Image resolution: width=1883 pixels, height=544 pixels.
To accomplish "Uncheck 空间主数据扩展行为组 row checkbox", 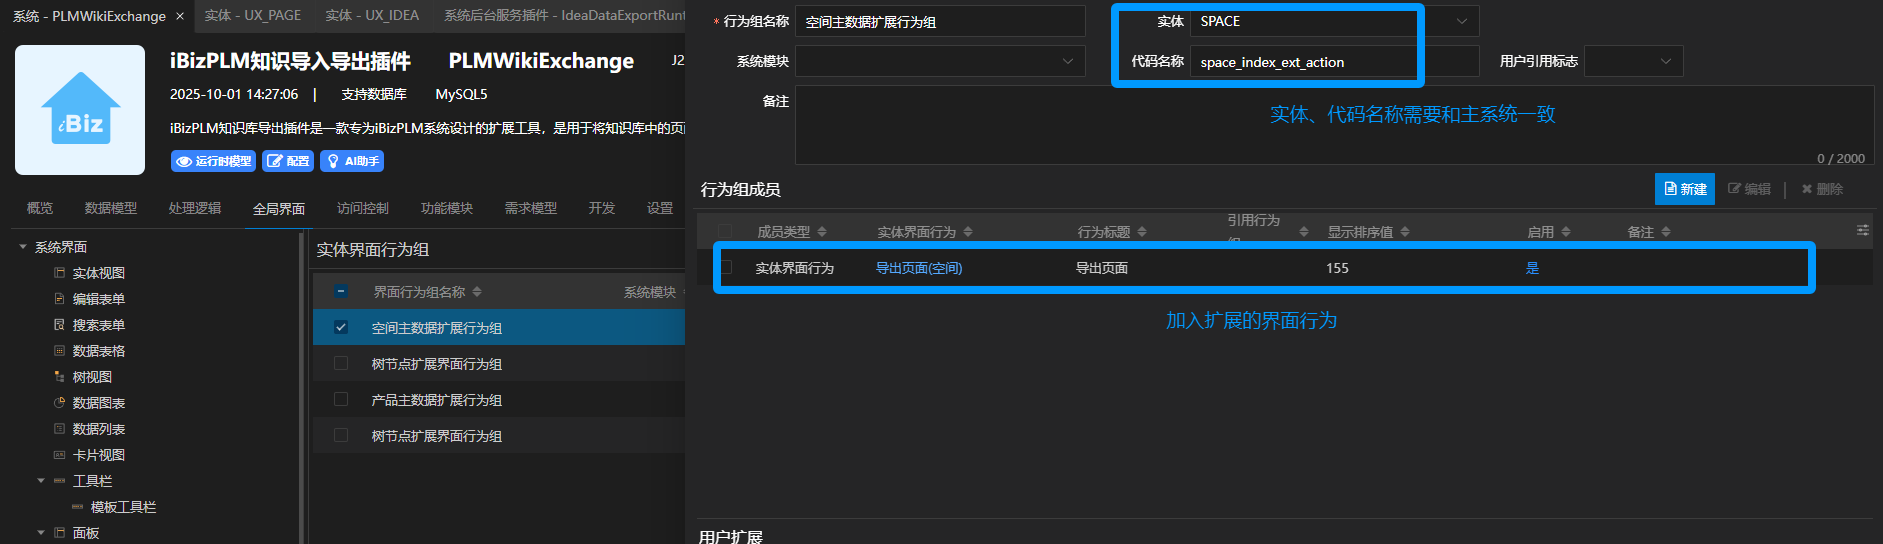I will pos(341,327).
